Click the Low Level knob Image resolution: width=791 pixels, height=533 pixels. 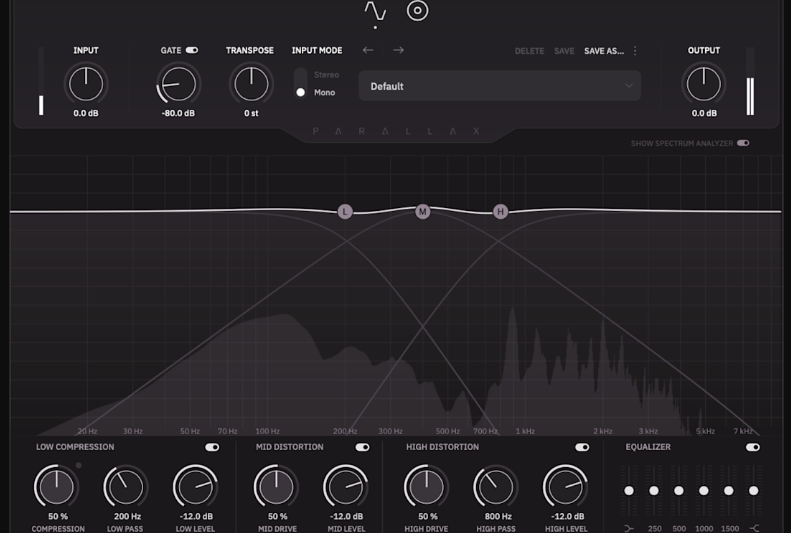point(195,487)
